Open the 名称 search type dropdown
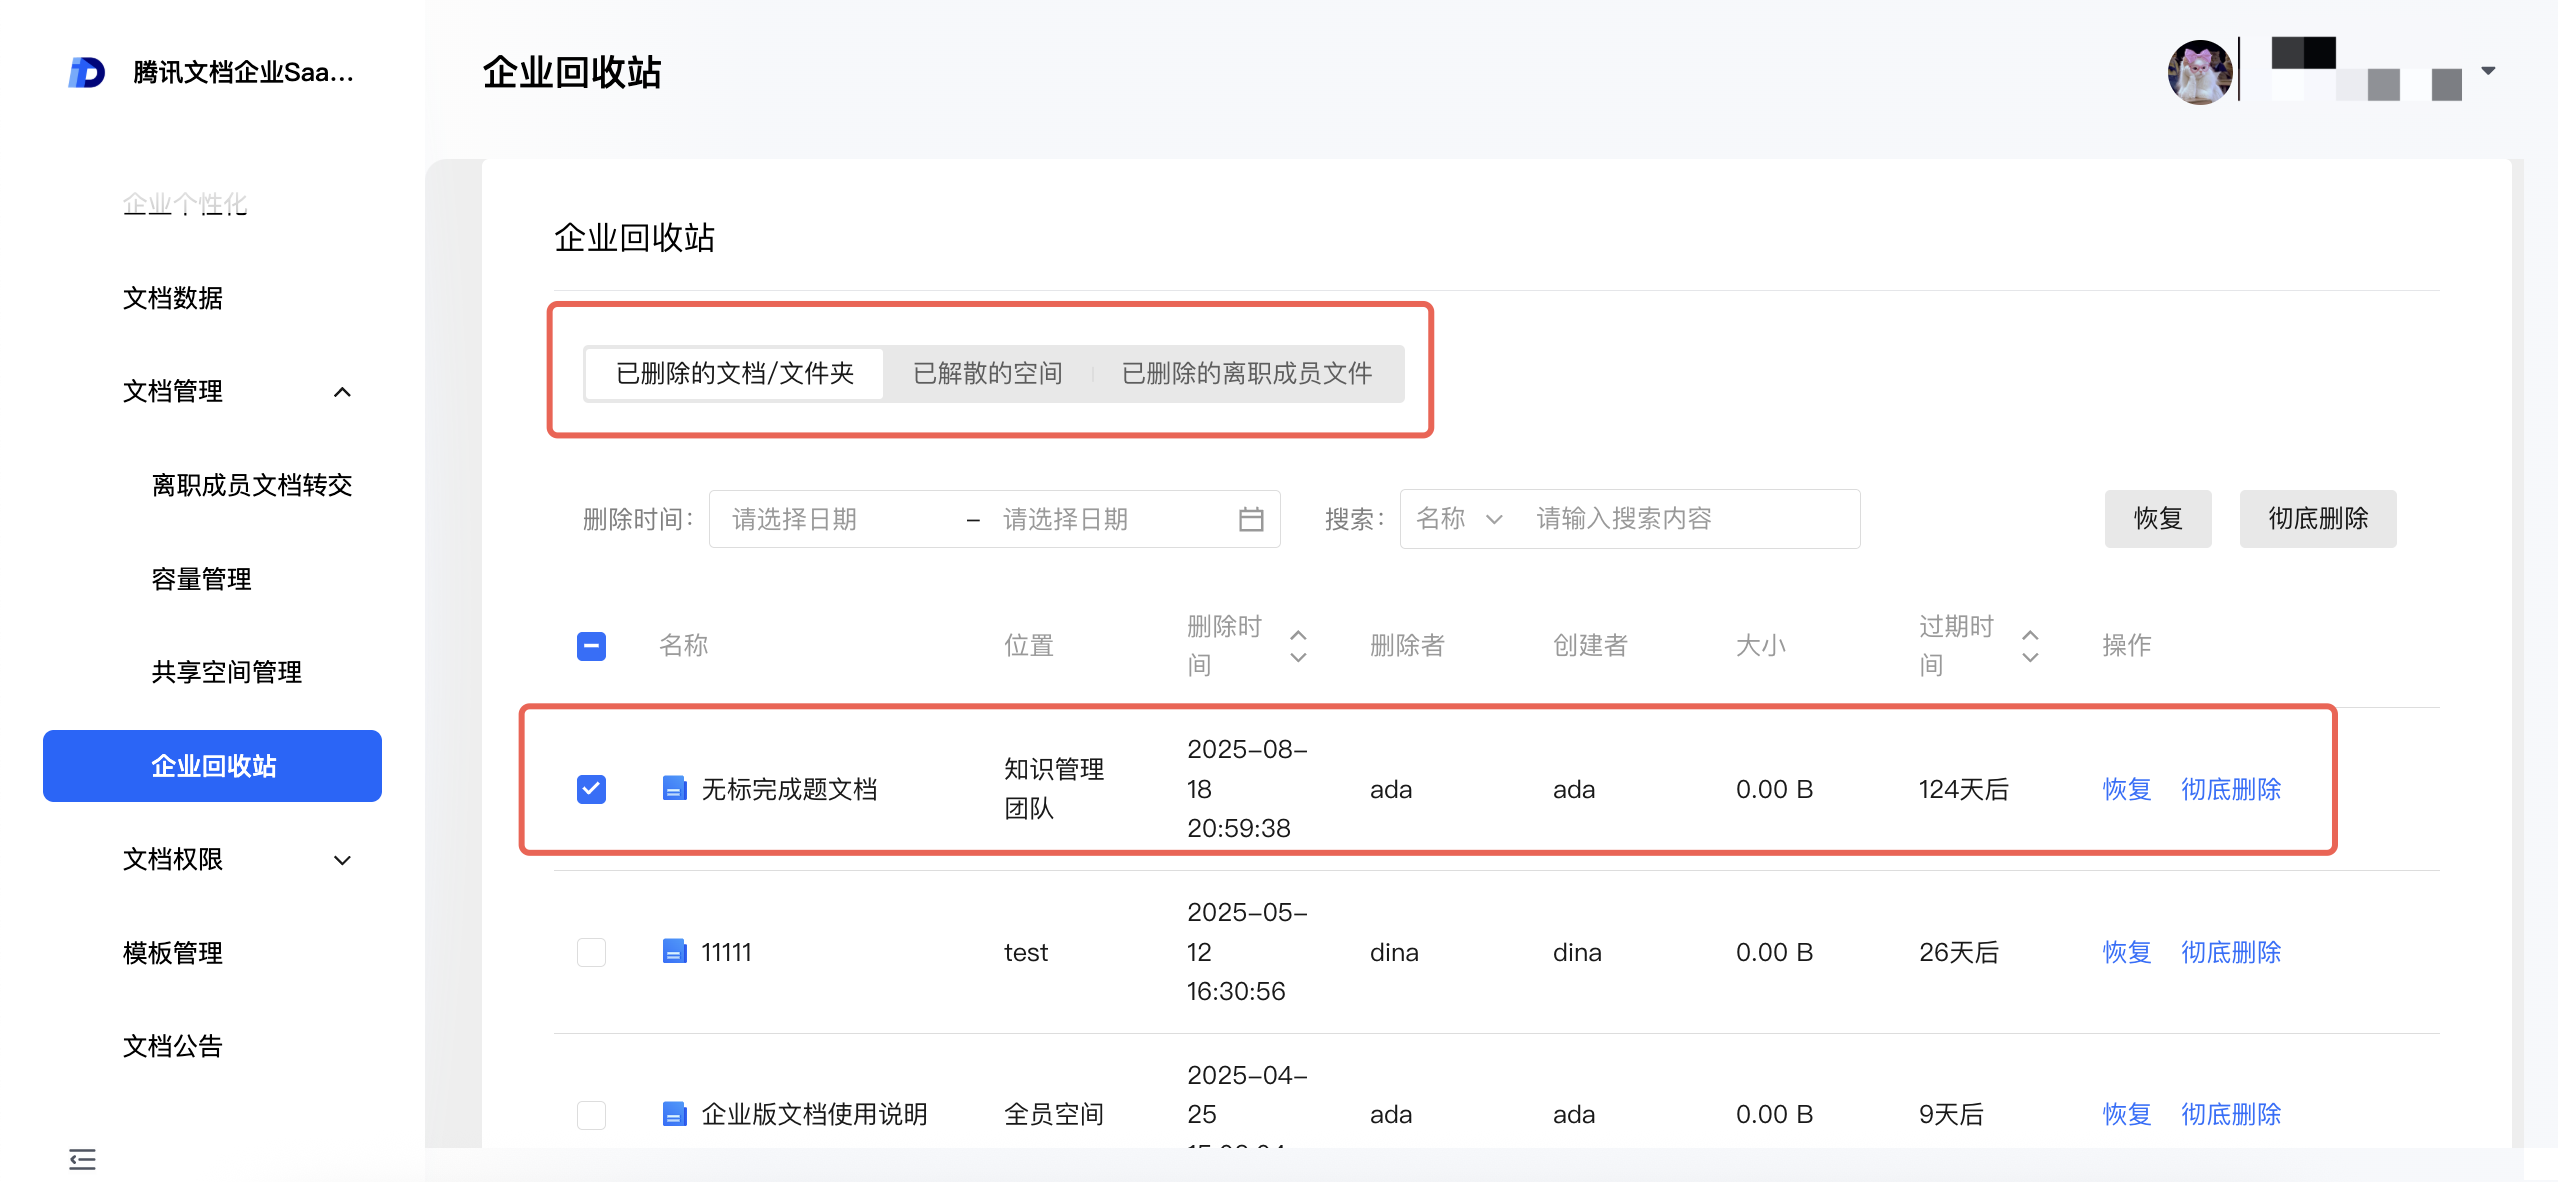Screen dimensions: 2558x1182 1459,519
